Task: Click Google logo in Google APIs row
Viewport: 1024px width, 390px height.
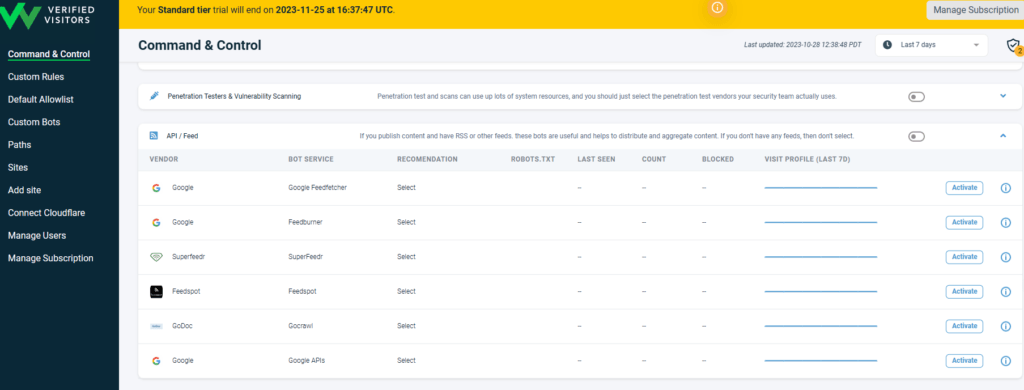Action: pyautogui.click(x=156, y=361)
